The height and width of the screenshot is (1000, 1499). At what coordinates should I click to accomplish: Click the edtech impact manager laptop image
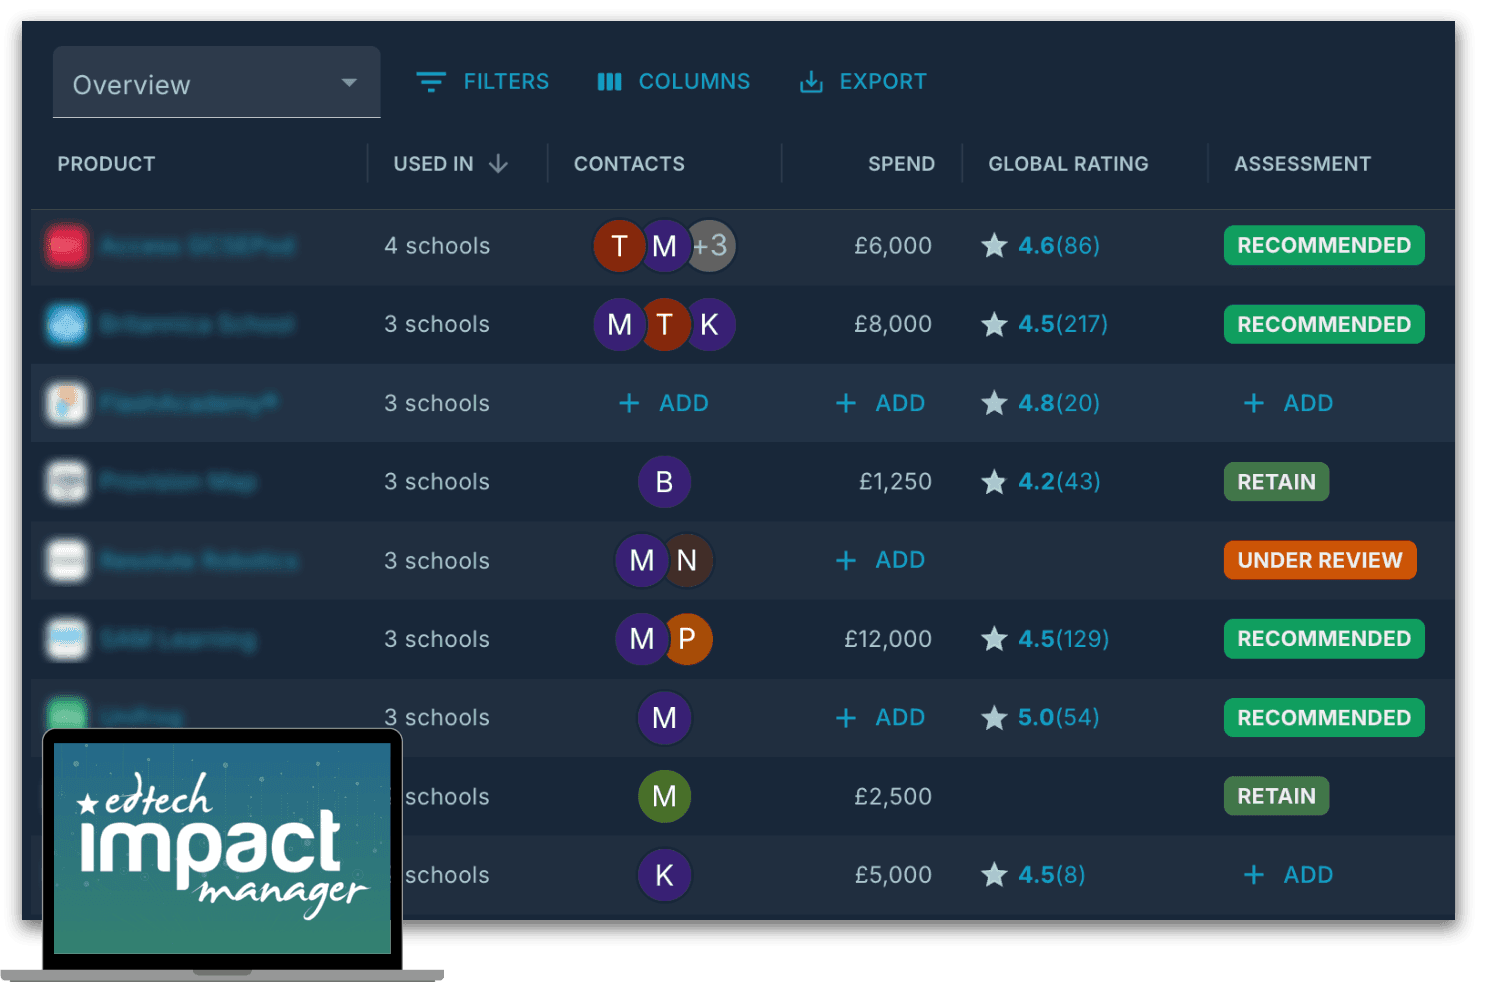coord(222,853)
